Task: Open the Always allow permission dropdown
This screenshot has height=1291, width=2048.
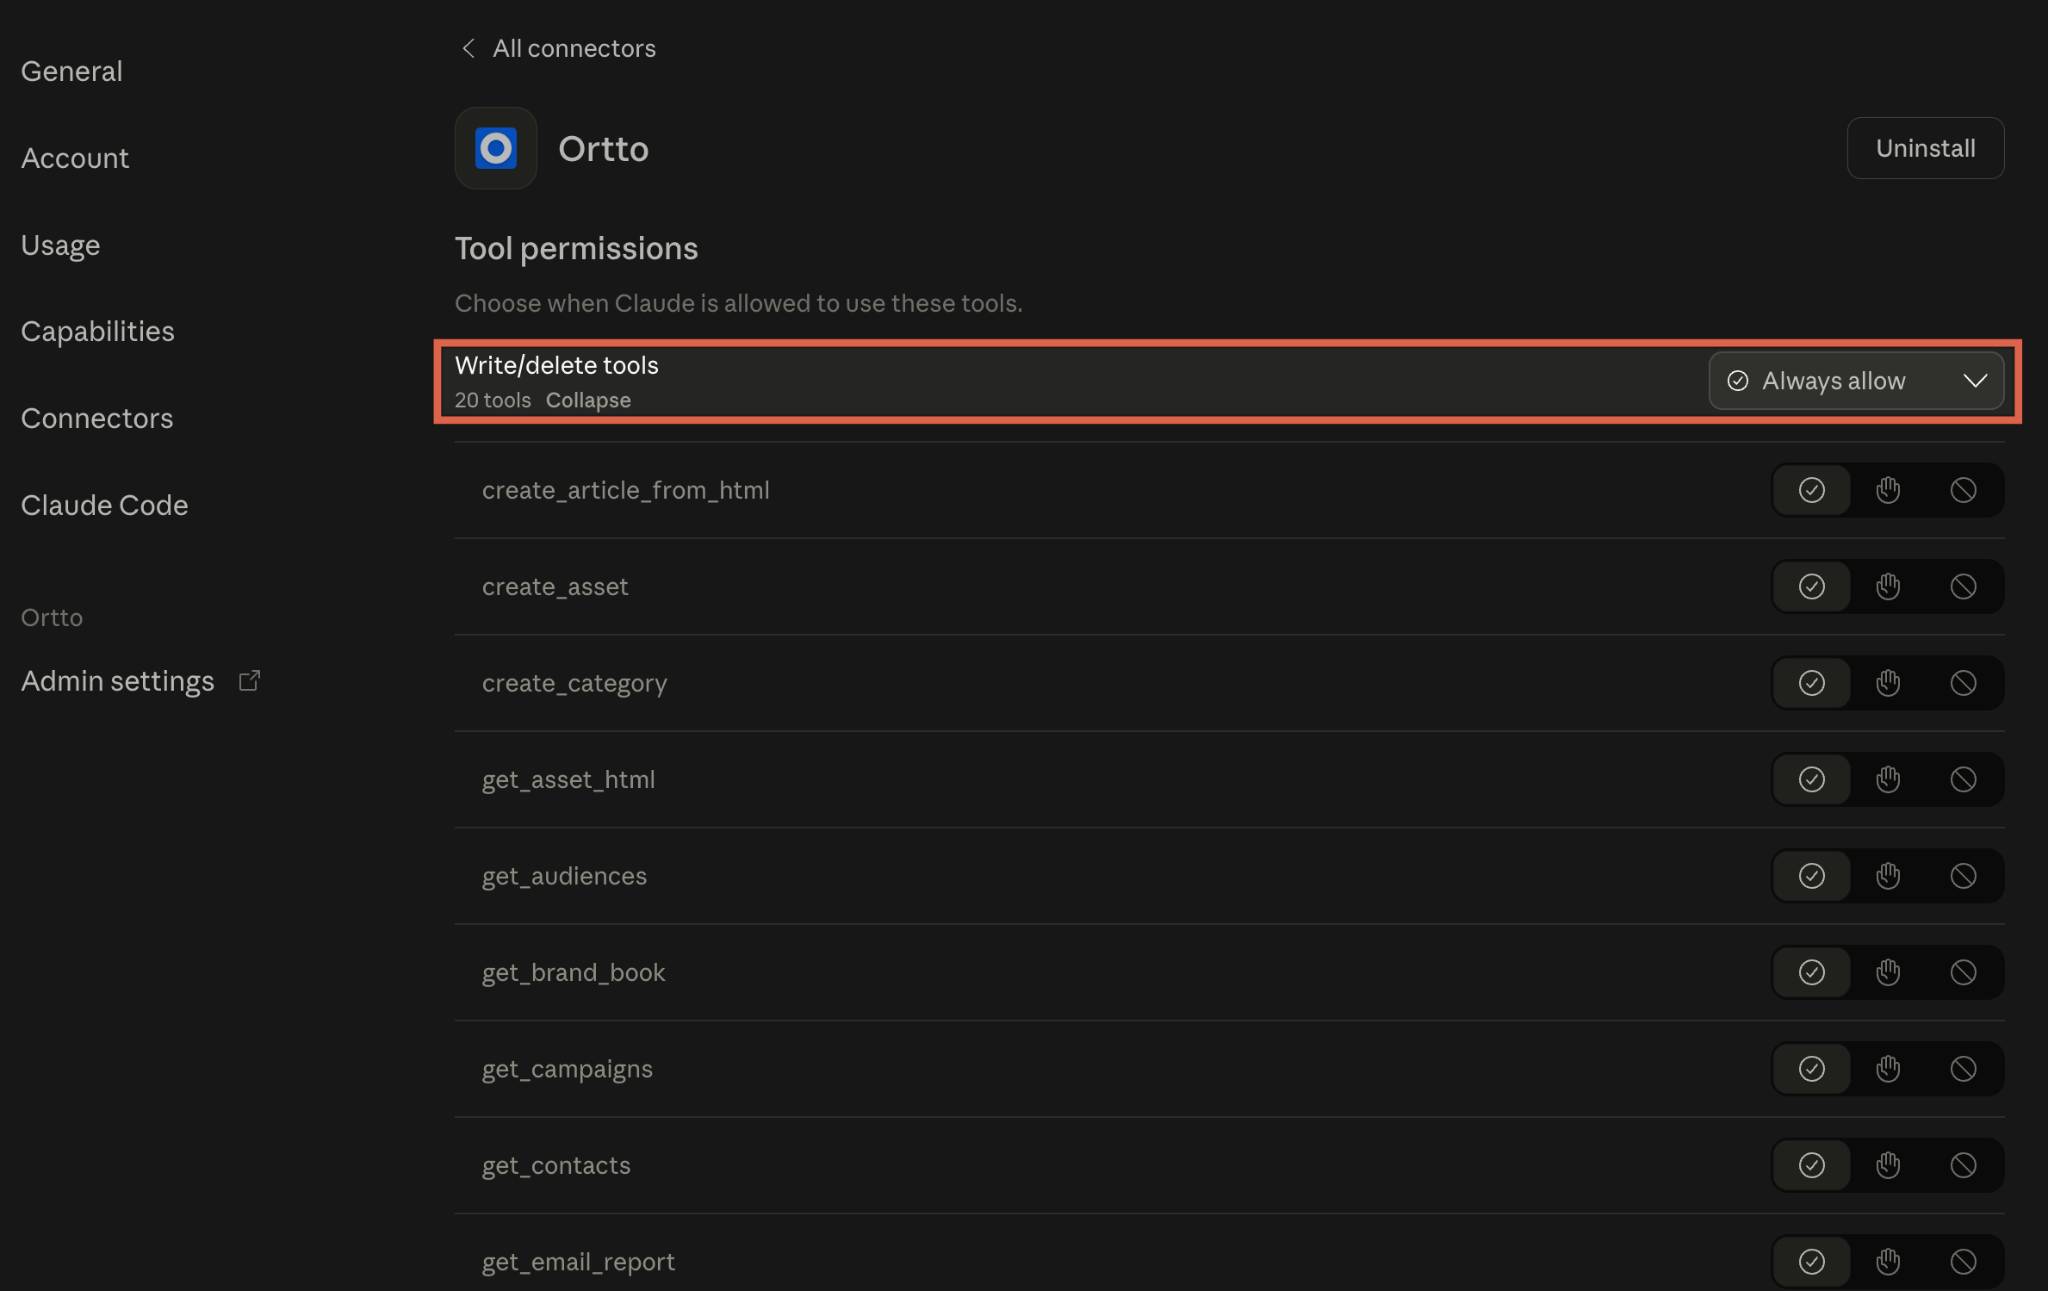Action: pos(1855,381)
